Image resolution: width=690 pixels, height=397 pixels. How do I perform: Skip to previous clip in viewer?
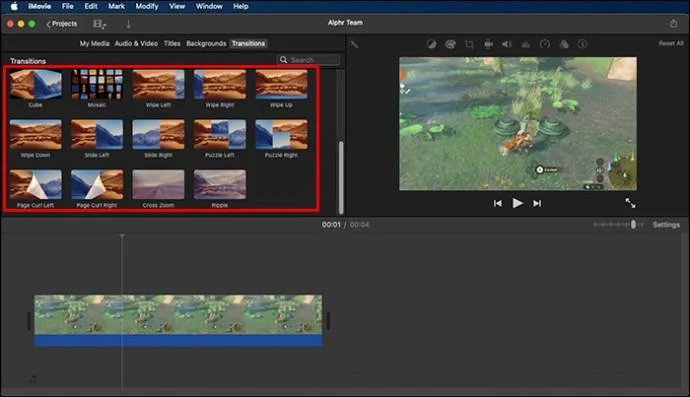click(x=498, y=203)
